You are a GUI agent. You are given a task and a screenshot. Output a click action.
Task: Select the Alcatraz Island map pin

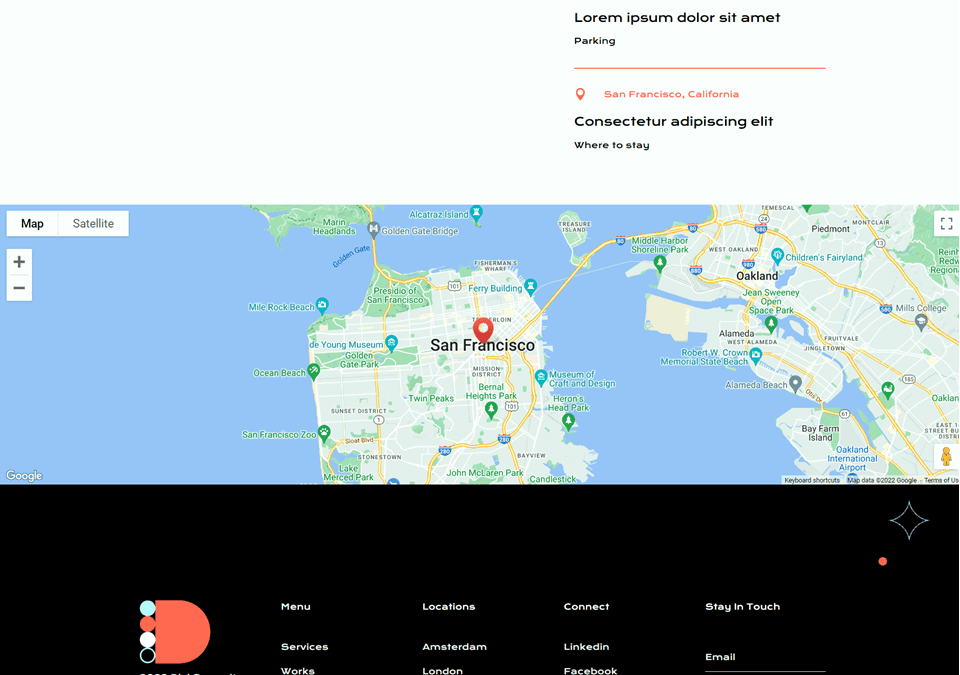click(477, 213)
